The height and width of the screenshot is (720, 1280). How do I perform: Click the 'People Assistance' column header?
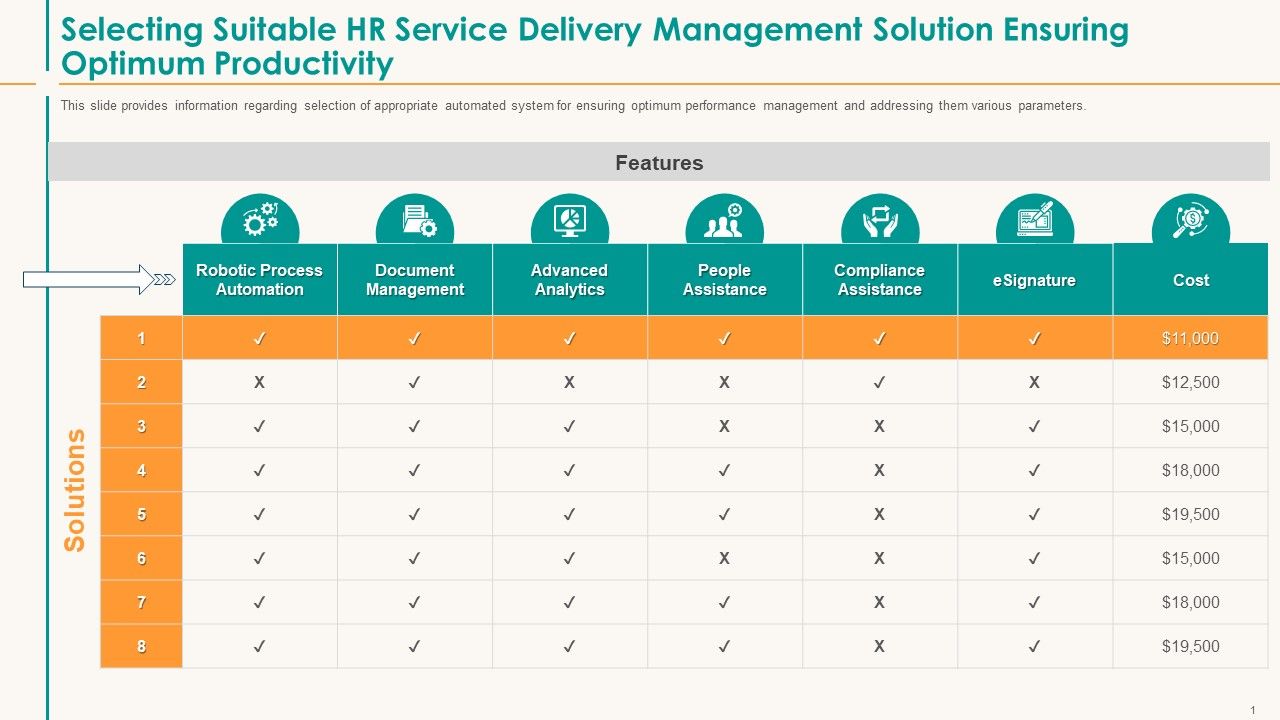tap(725, 280)
